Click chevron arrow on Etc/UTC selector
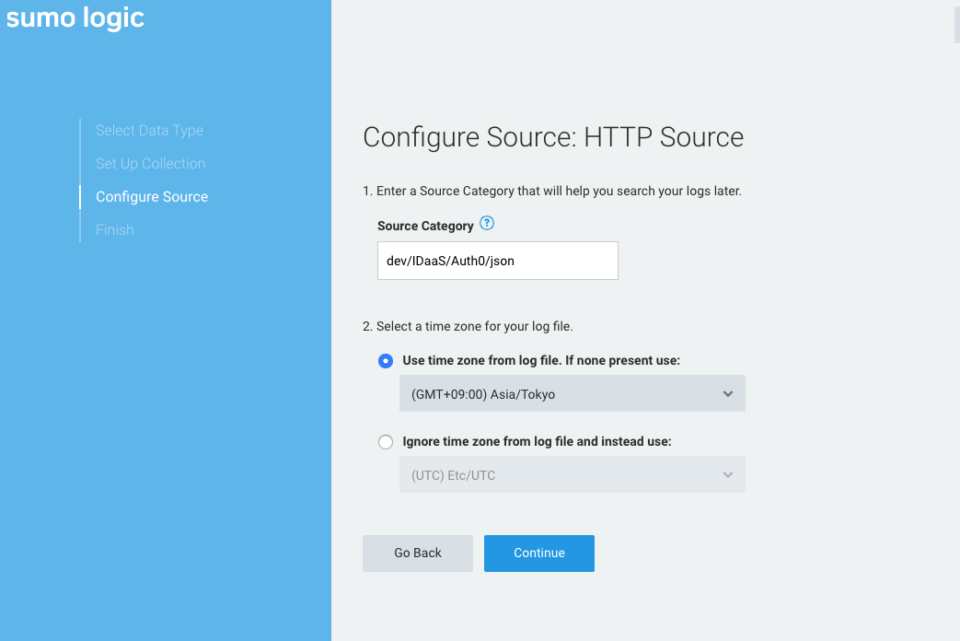This screenshot has width=960, height=641. 727,474
